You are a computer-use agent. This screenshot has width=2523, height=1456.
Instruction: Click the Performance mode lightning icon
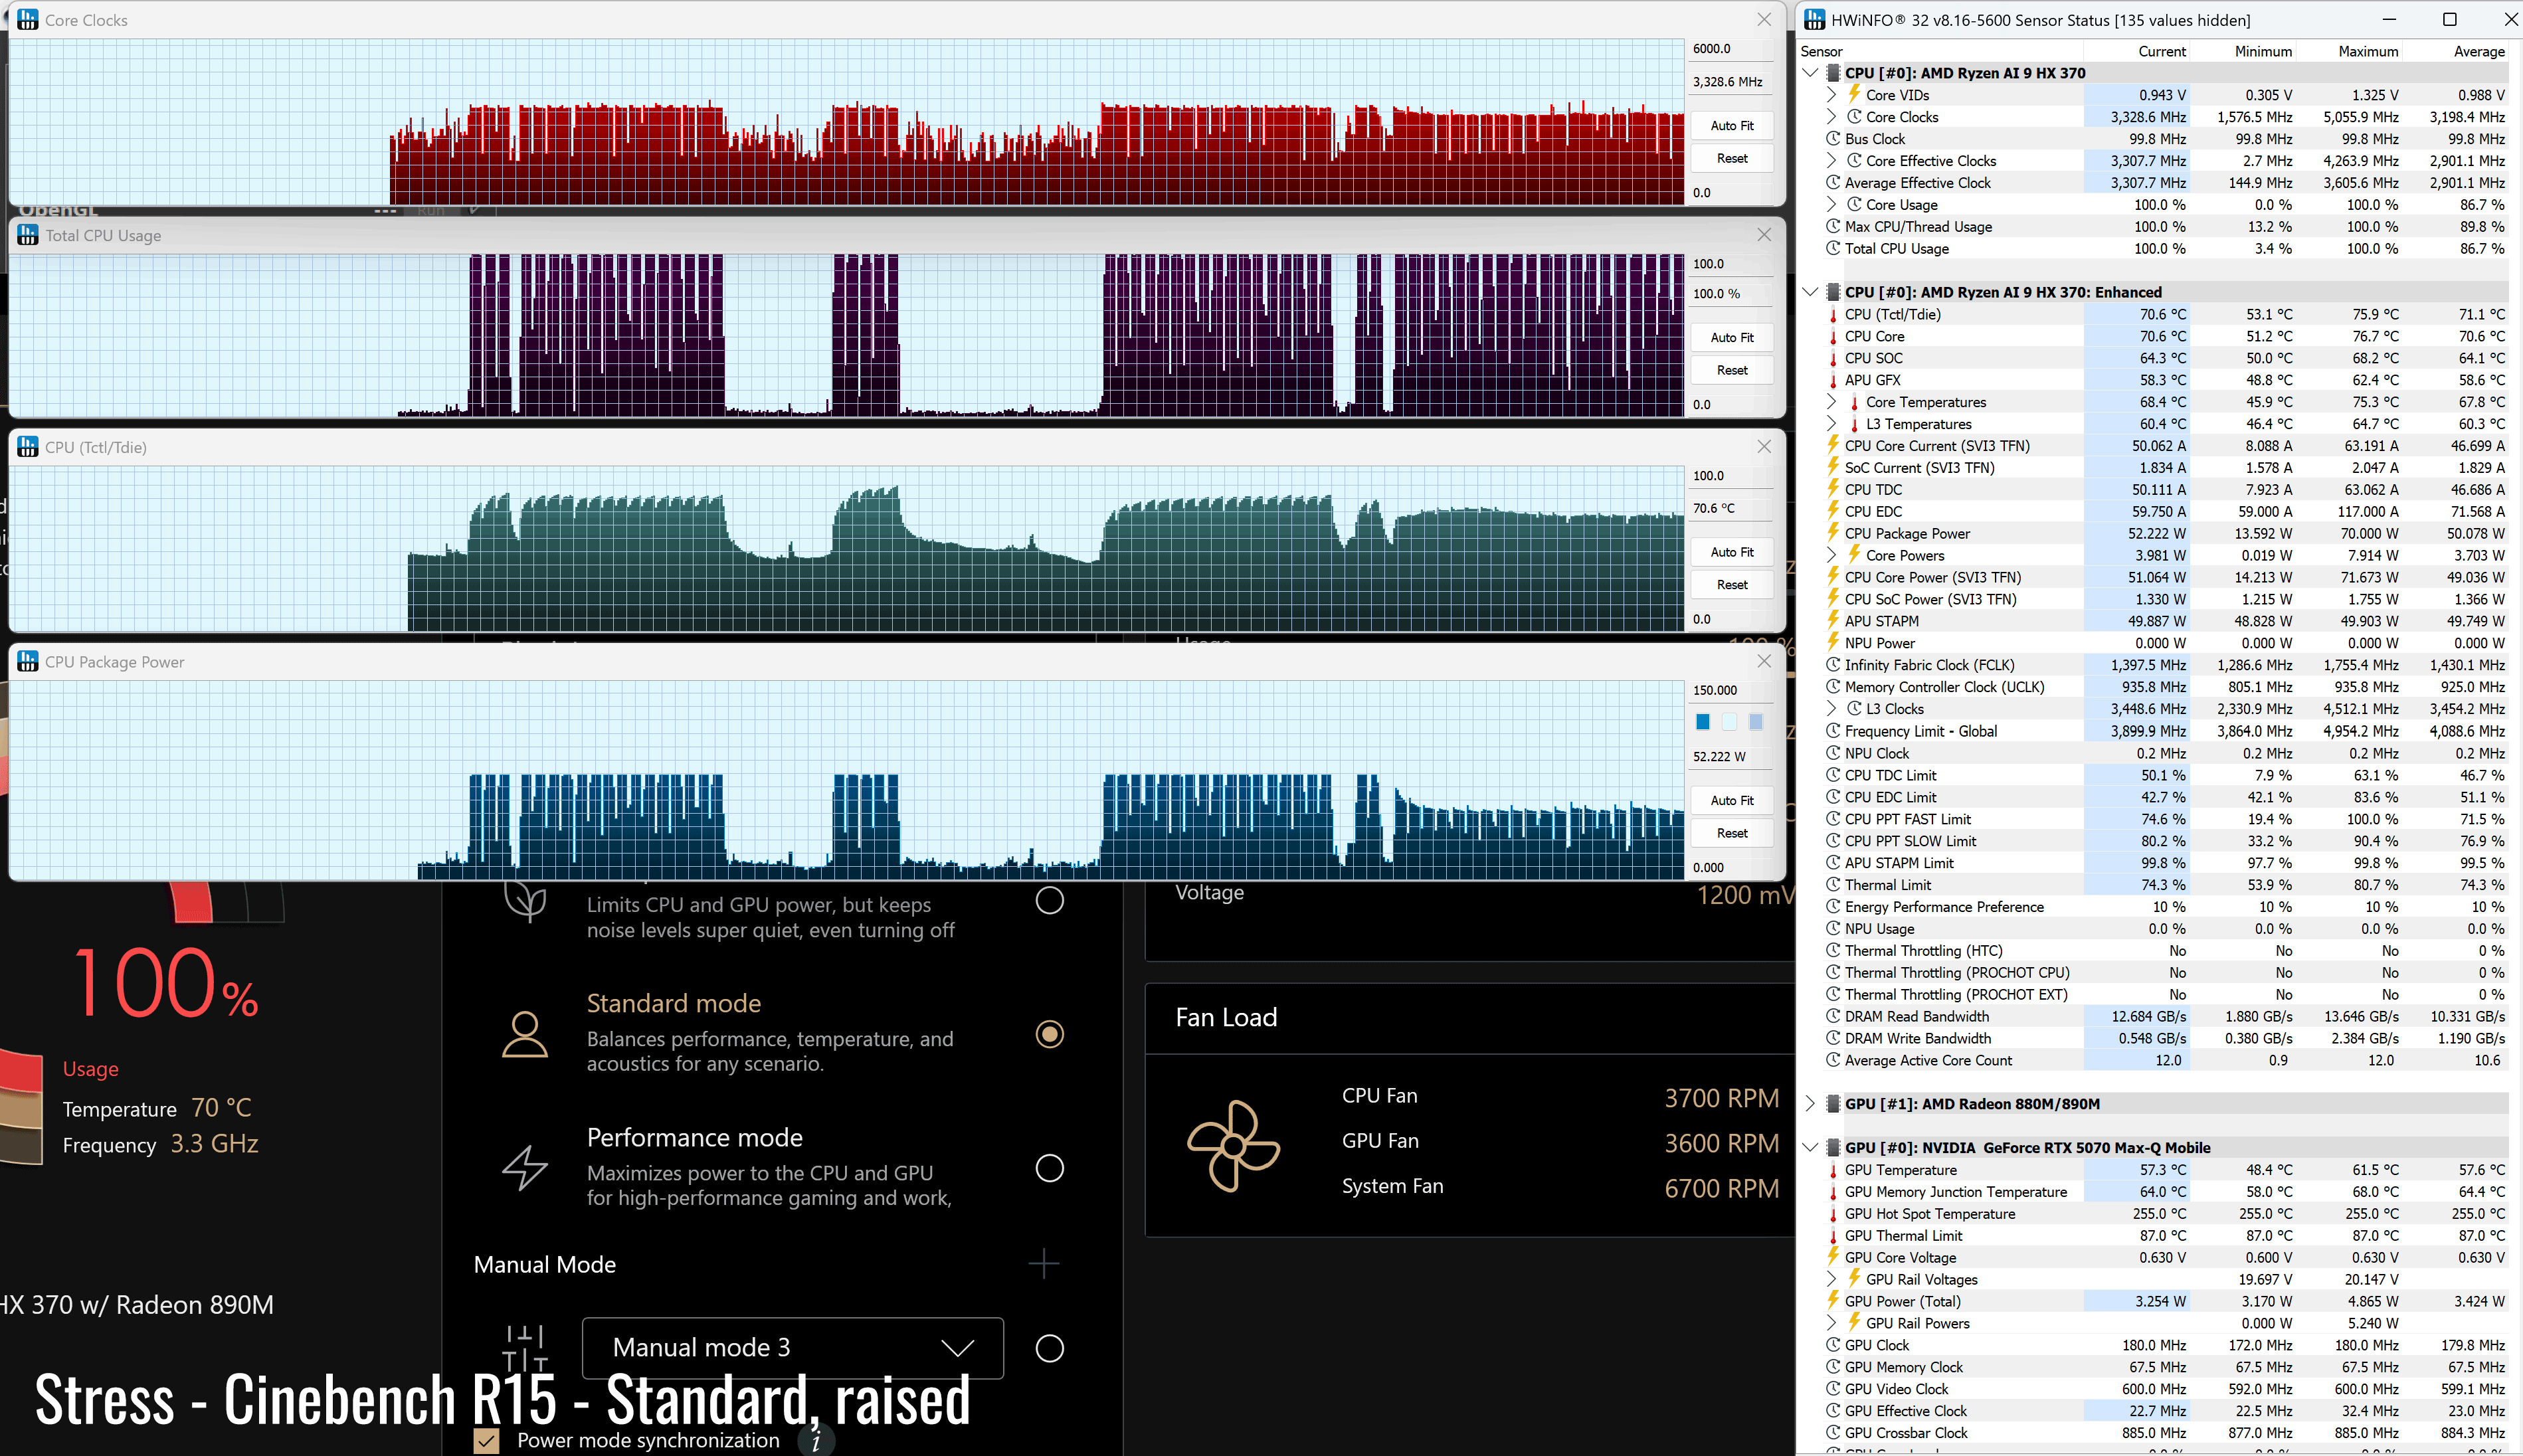(x=524, y=1168)
